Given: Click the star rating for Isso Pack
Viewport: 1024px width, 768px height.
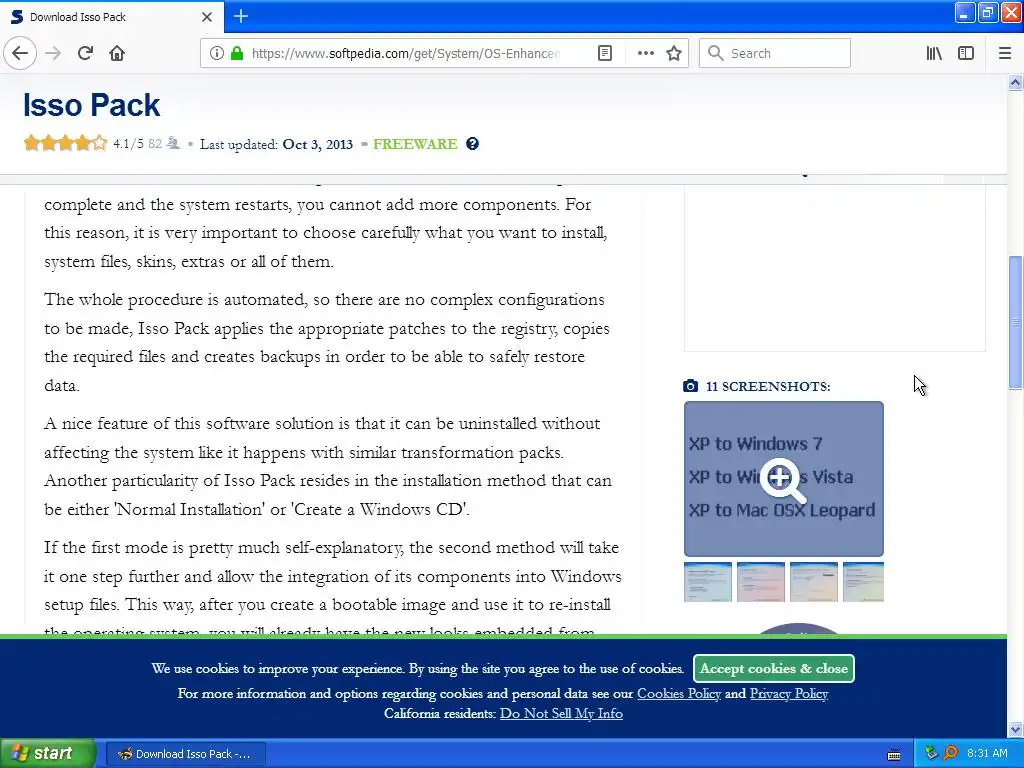Looking at the screenshot, I should [65, 143].
